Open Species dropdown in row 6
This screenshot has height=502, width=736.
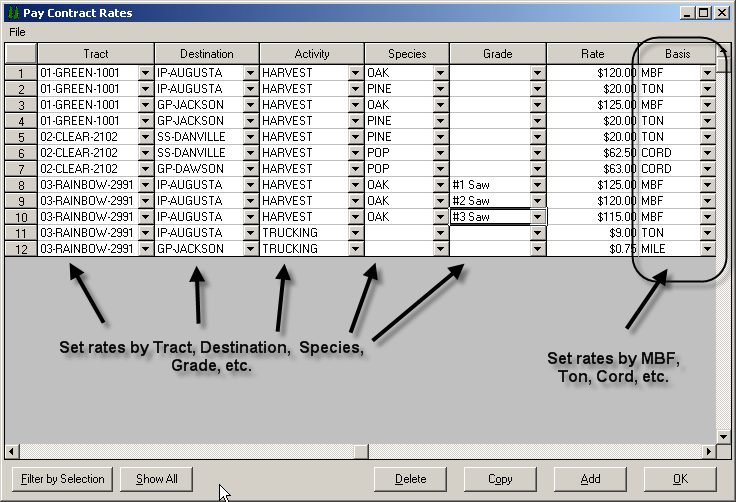[440, 153]
